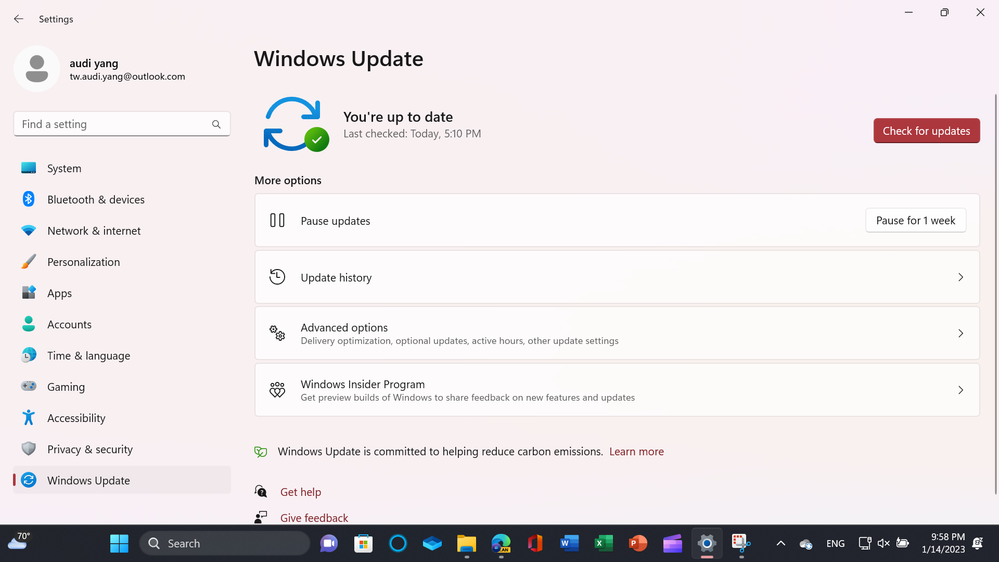999x562 pixels.
Task: Open the Learn more link
Action: point(636,452)
